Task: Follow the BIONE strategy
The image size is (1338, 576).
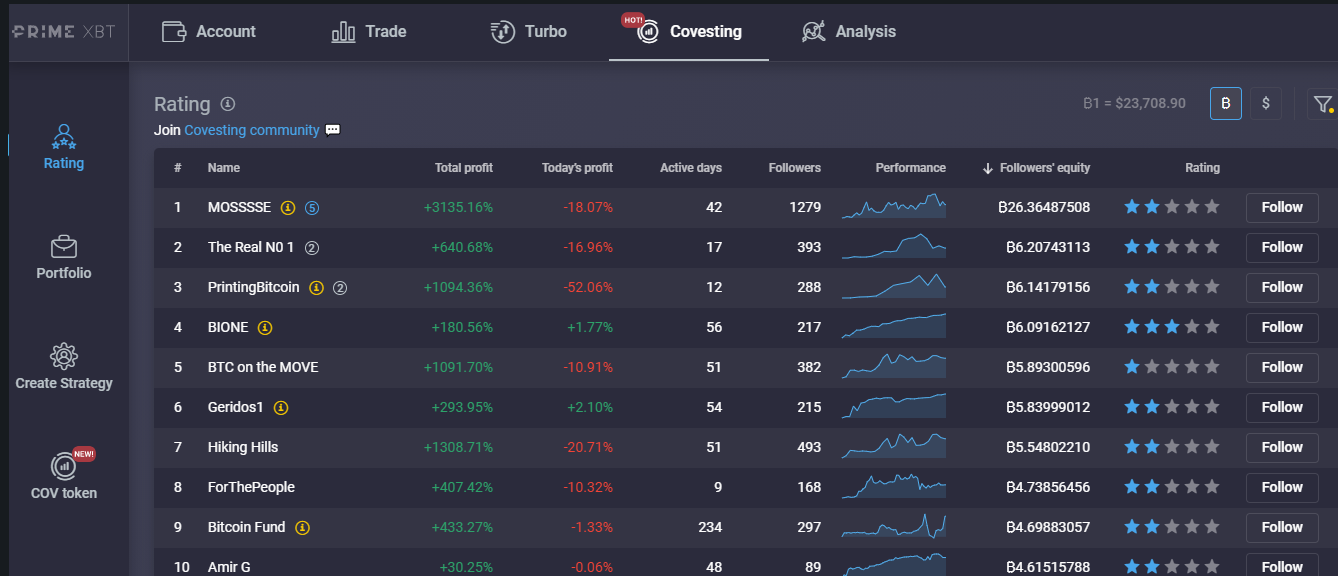Action: click(1282, 327)
